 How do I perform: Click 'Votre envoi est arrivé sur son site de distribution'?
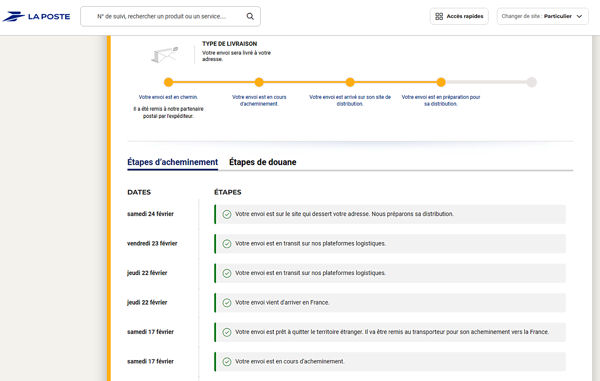[350, 100]
